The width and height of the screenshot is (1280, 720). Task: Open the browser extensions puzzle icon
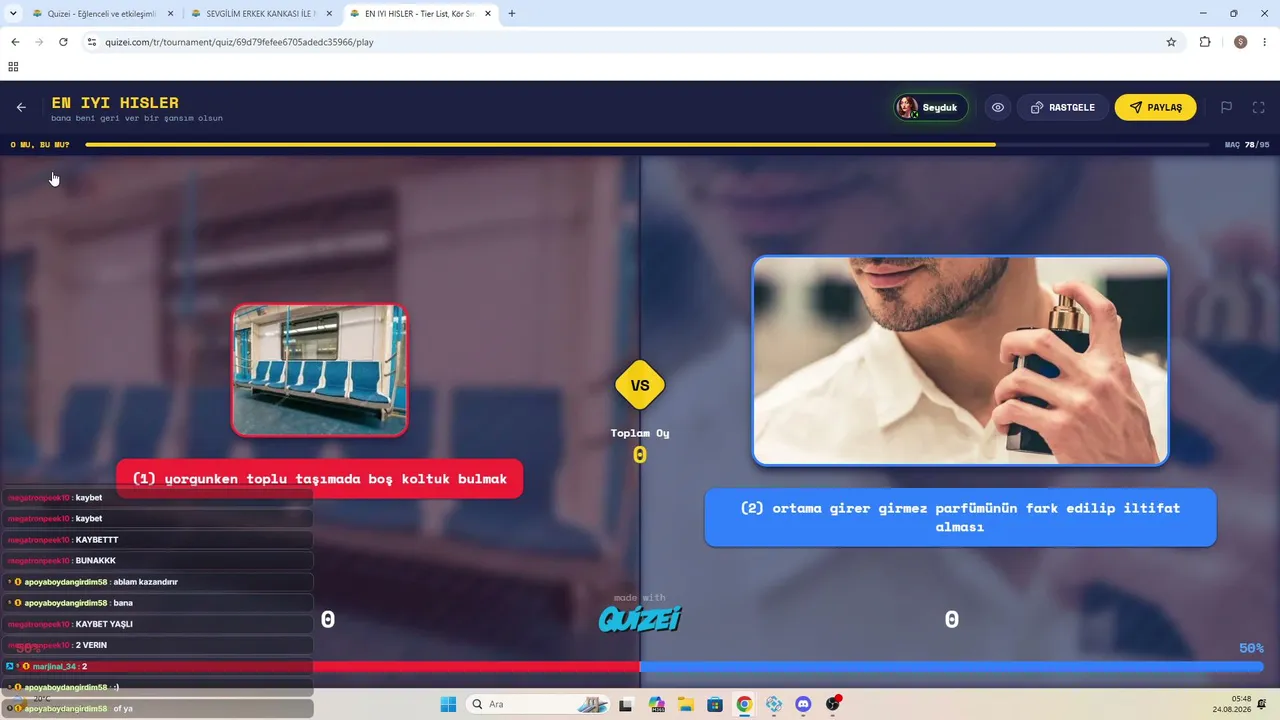click(1205, 42)
